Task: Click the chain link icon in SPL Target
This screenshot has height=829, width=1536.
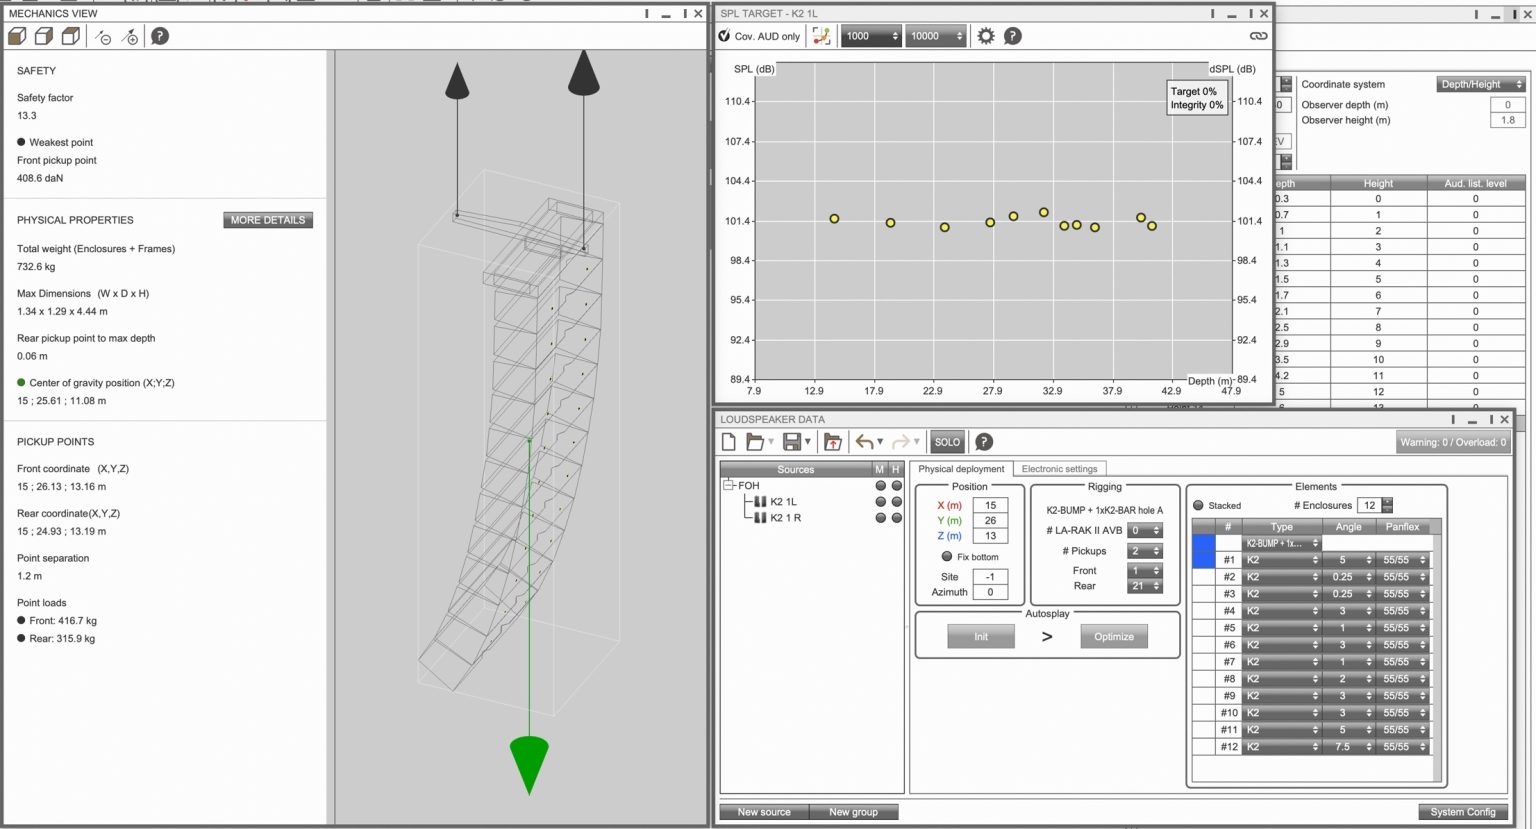Action: (1258, 36)
